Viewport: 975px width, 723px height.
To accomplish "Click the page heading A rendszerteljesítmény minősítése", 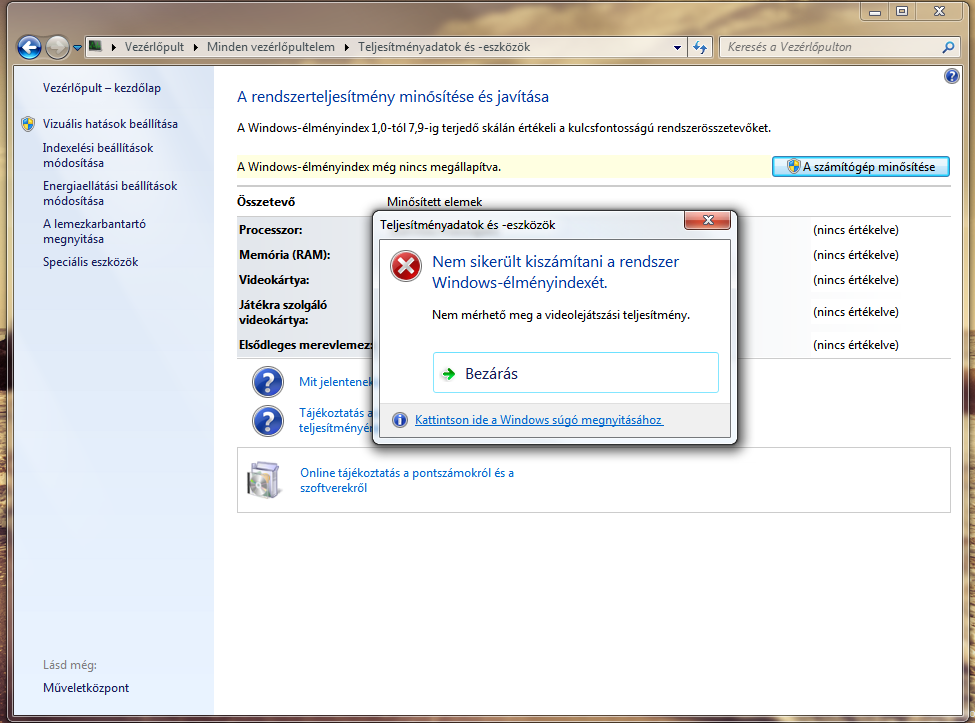I will [x=393, y=97].
